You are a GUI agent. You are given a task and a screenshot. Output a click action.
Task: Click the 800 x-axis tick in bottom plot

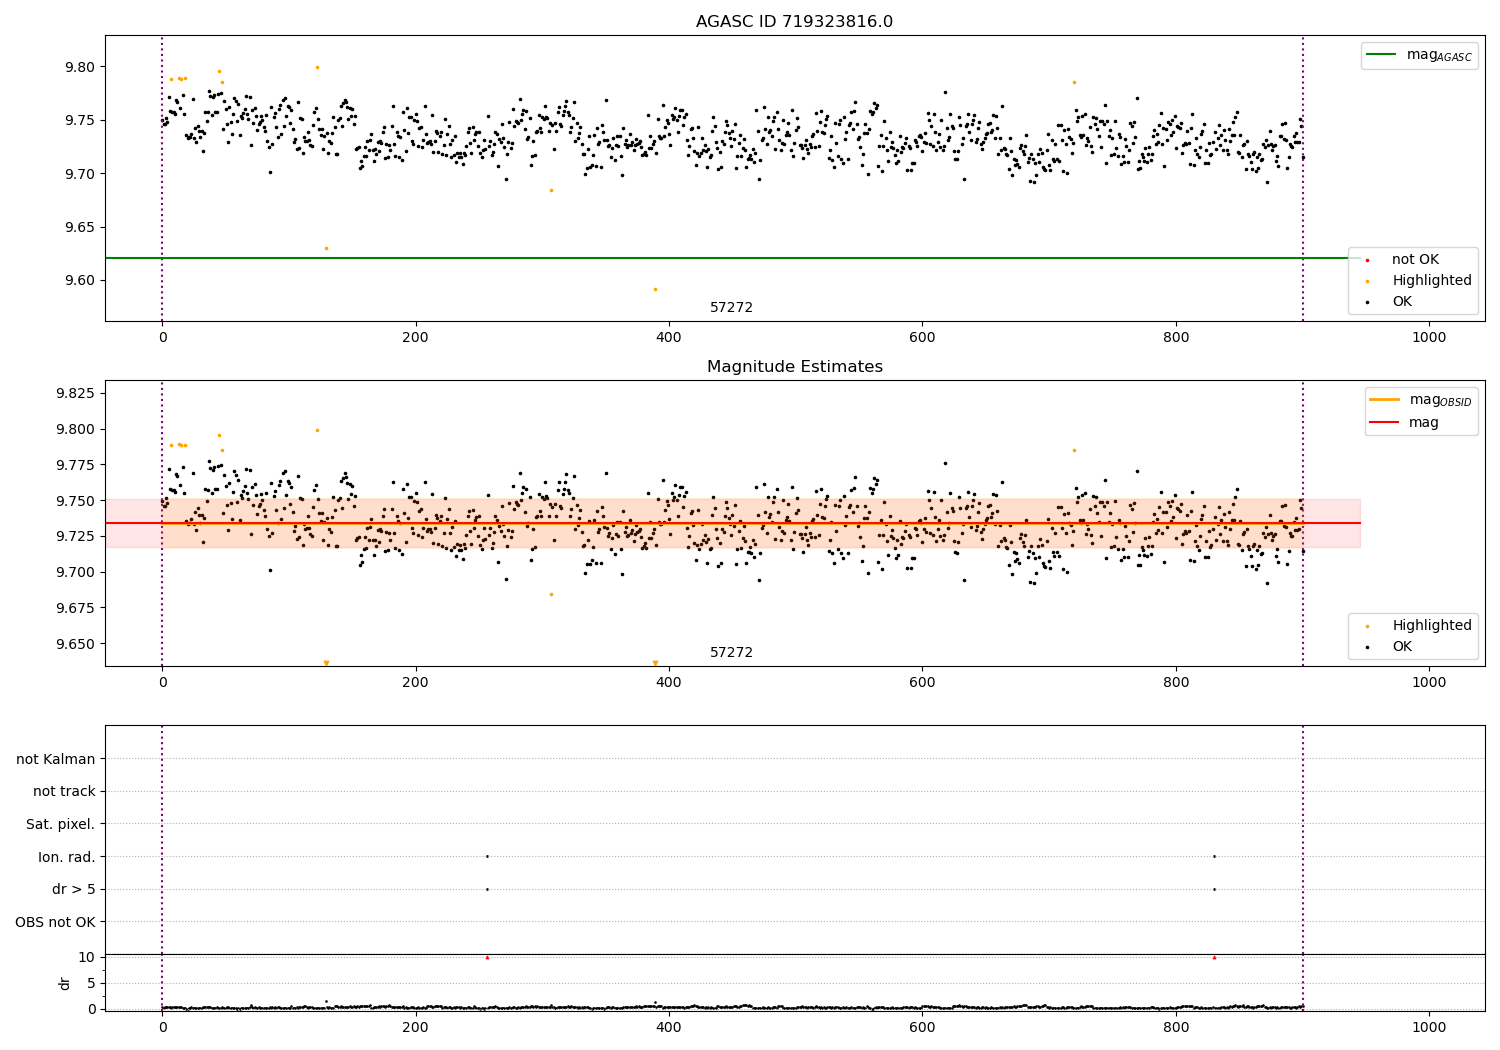[x=1176, y=1028]
